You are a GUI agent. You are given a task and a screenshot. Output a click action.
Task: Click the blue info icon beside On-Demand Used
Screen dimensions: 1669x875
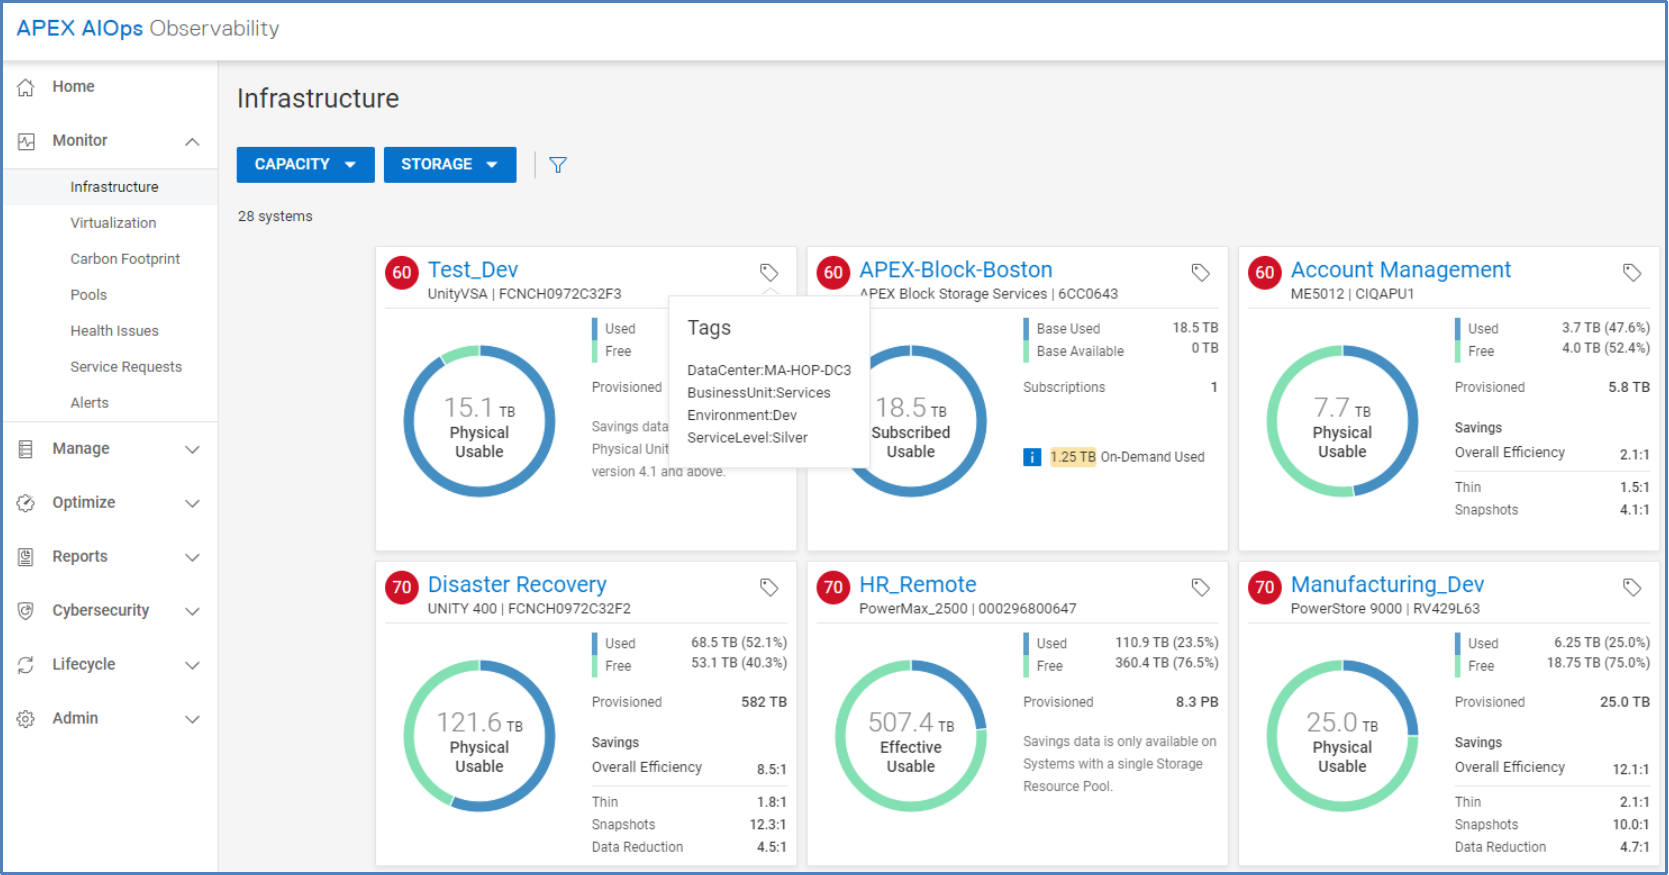point(1032,457)
